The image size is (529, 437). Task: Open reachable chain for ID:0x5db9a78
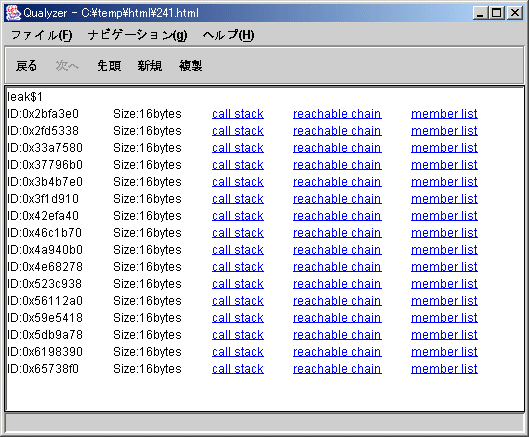pos(337,335)
